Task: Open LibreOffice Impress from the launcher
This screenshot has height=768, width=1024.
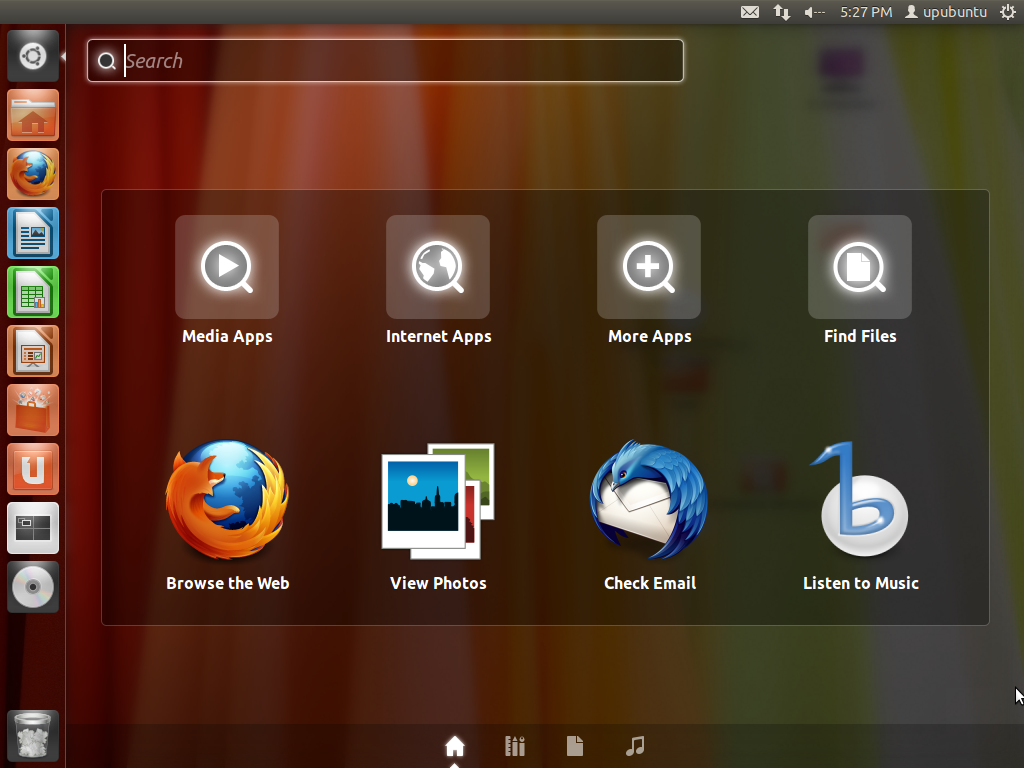Action: [x=33, y=351]
